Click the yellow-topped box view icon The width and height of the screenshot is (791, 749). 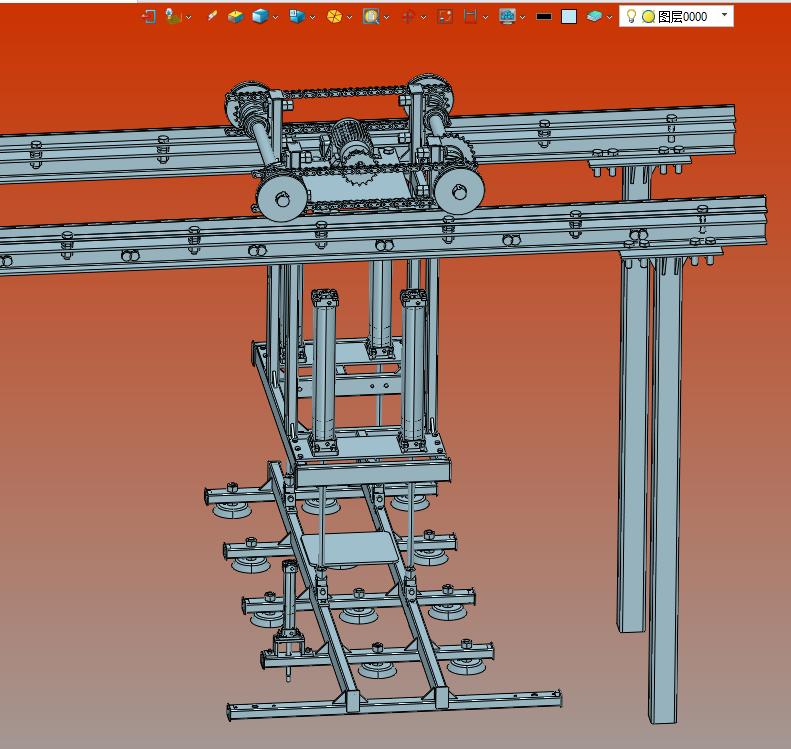[x=236, y=17]
